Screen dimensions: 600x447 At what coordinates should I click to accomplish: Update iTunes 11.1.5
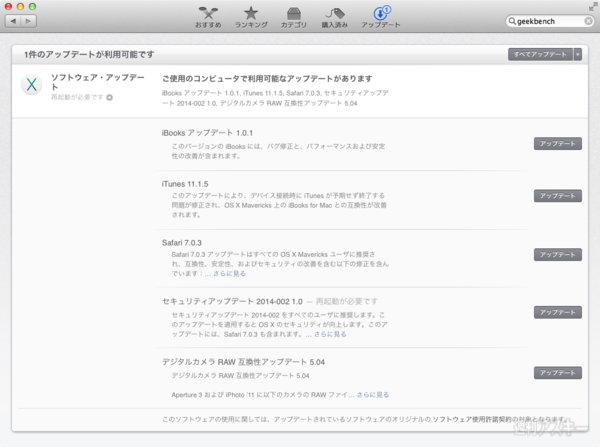click(x=558, y=196)
